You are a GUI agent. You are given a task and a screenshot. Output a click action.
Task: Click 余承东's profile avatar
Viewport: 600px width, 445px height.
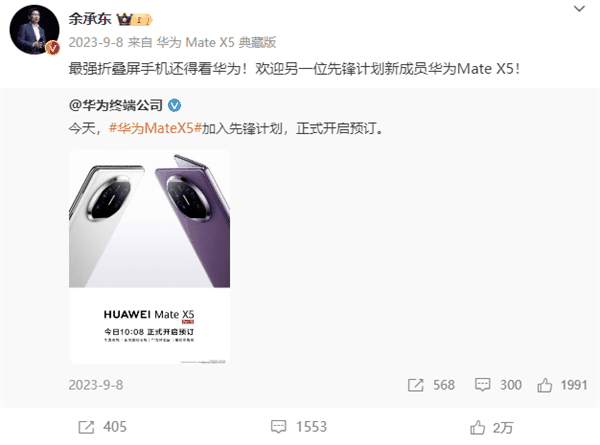click(x=34, y=30)
